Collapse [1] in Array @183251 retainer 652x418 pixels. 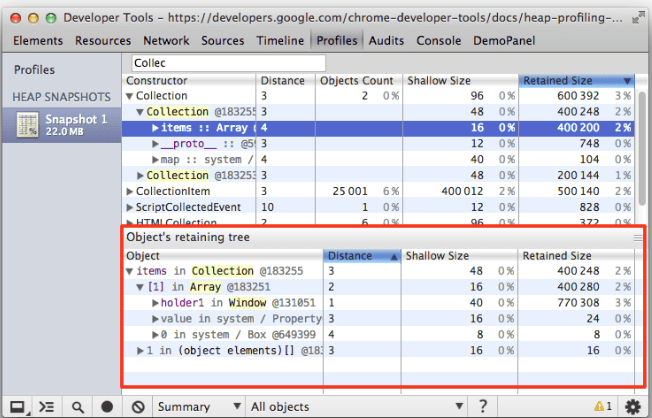140,287
